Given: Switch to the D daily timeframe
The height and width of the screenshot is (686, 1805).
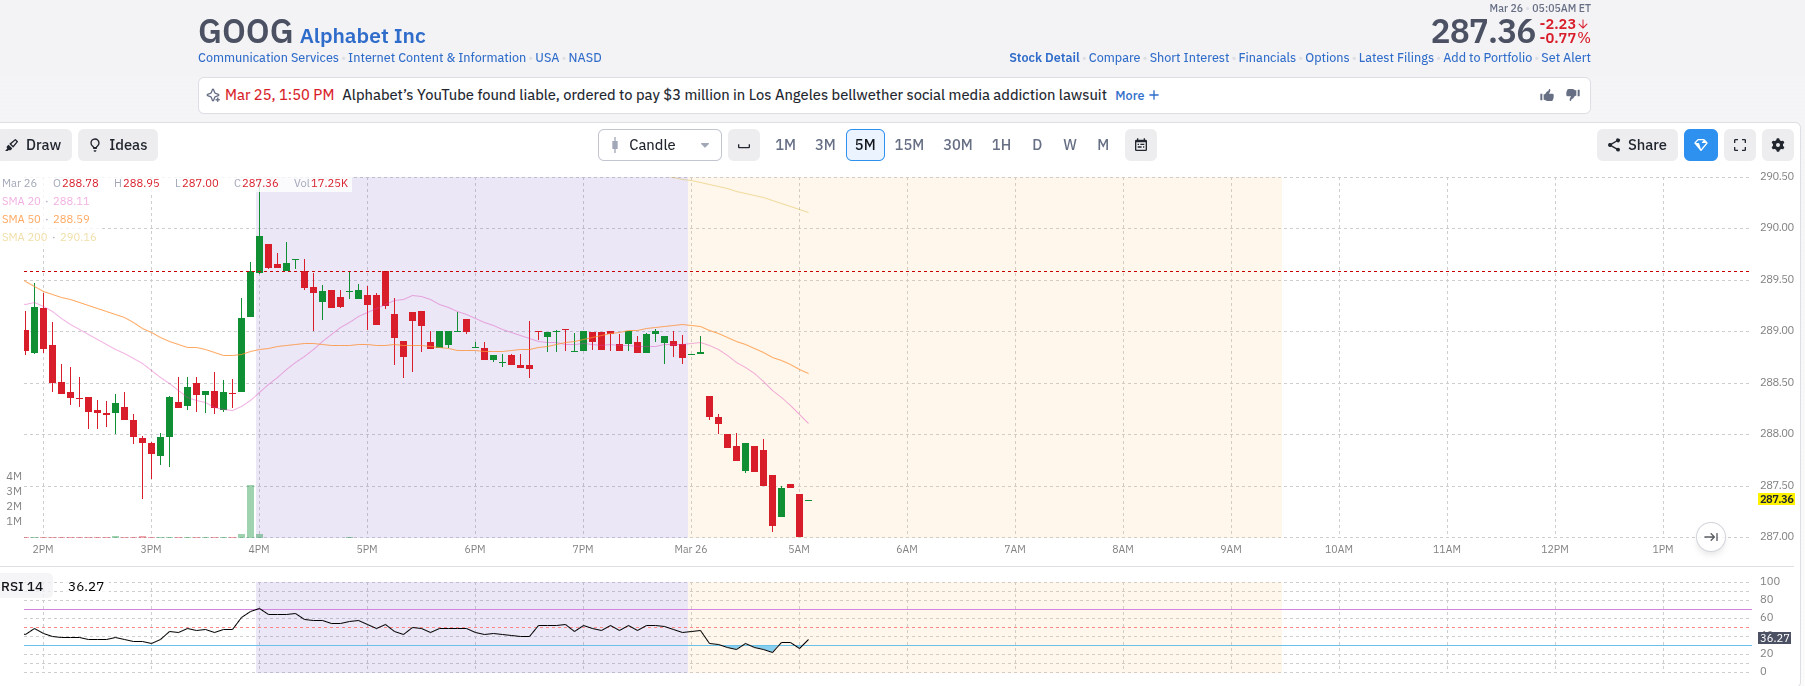Looking at the screenshot, I should coord(1037,145).
